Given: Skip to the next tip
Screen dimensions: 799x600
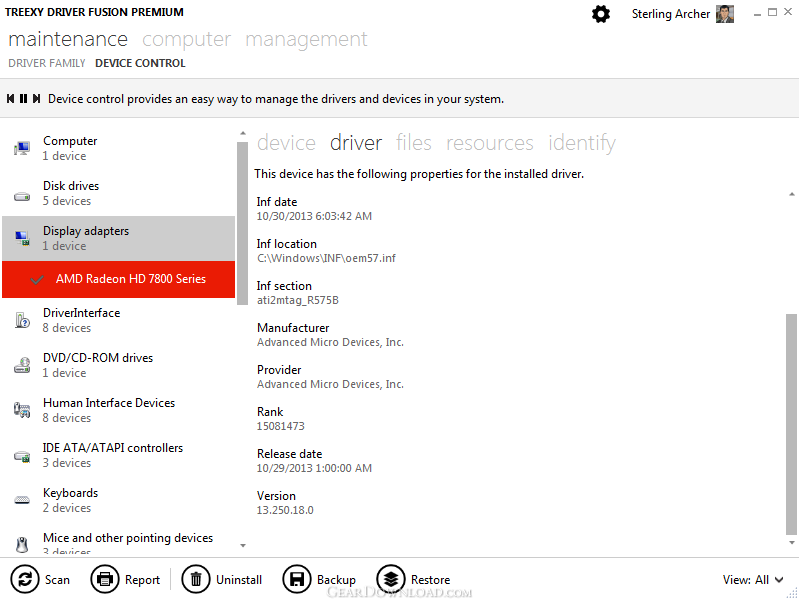Looking at the screenshot, I should click(36, 98).
